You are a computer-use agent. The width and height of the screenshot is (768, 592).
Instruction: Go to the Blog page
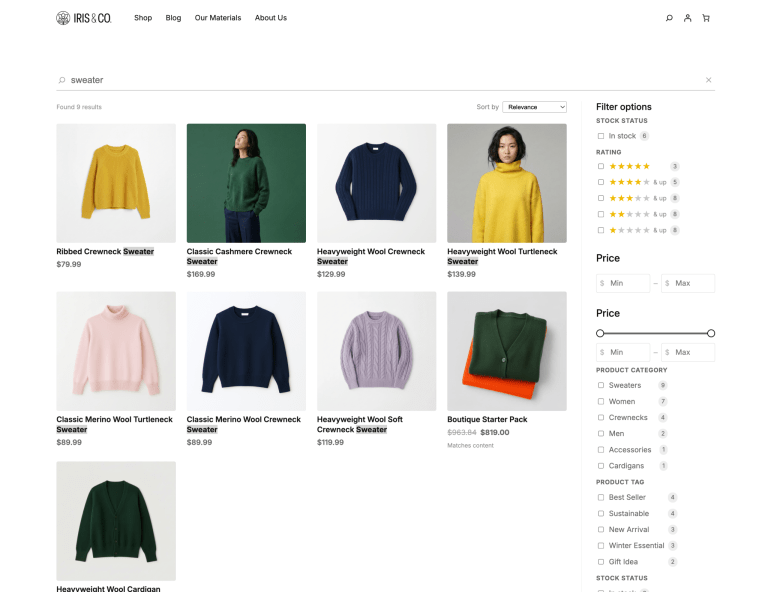tap(173, 18)
